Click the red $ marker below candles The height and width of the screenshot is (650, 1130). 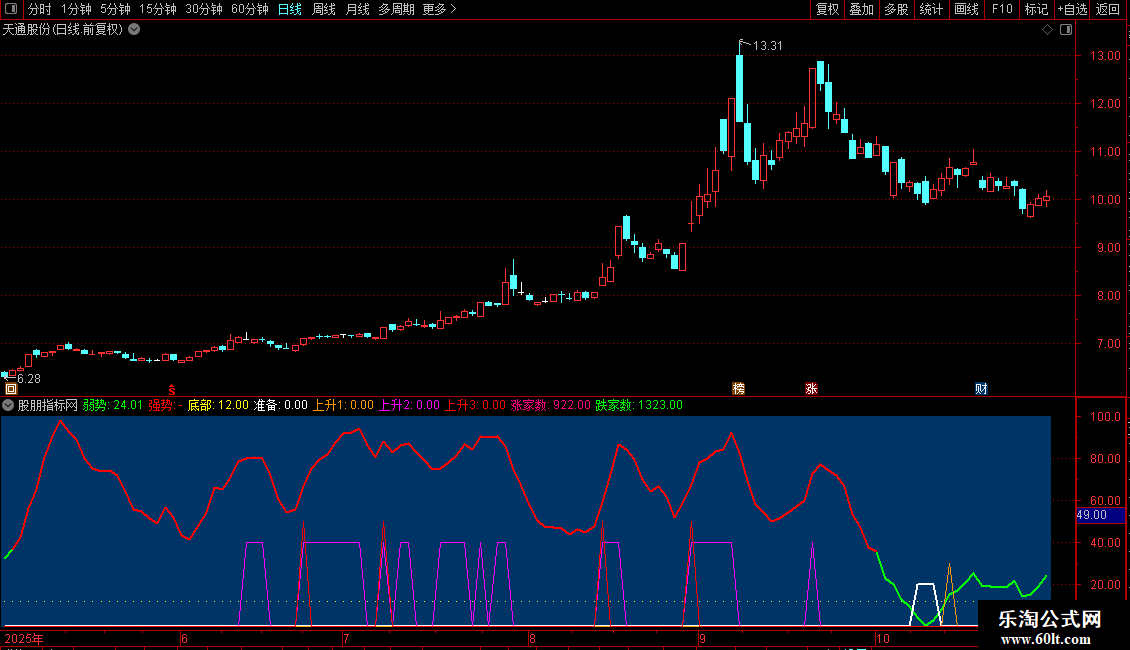pyautogui.click(x=171, y=389)
